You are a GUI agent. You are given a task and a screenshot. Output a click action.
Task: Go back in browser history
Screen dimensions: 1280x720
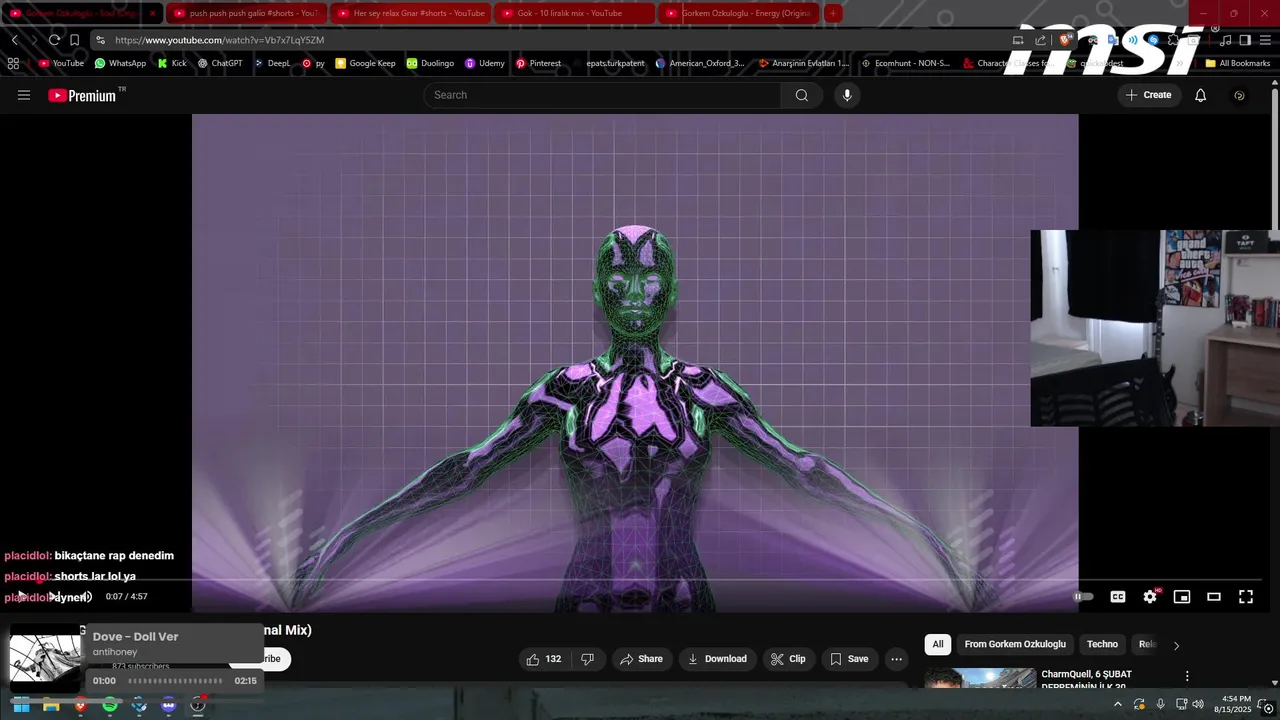coord(14,40)
